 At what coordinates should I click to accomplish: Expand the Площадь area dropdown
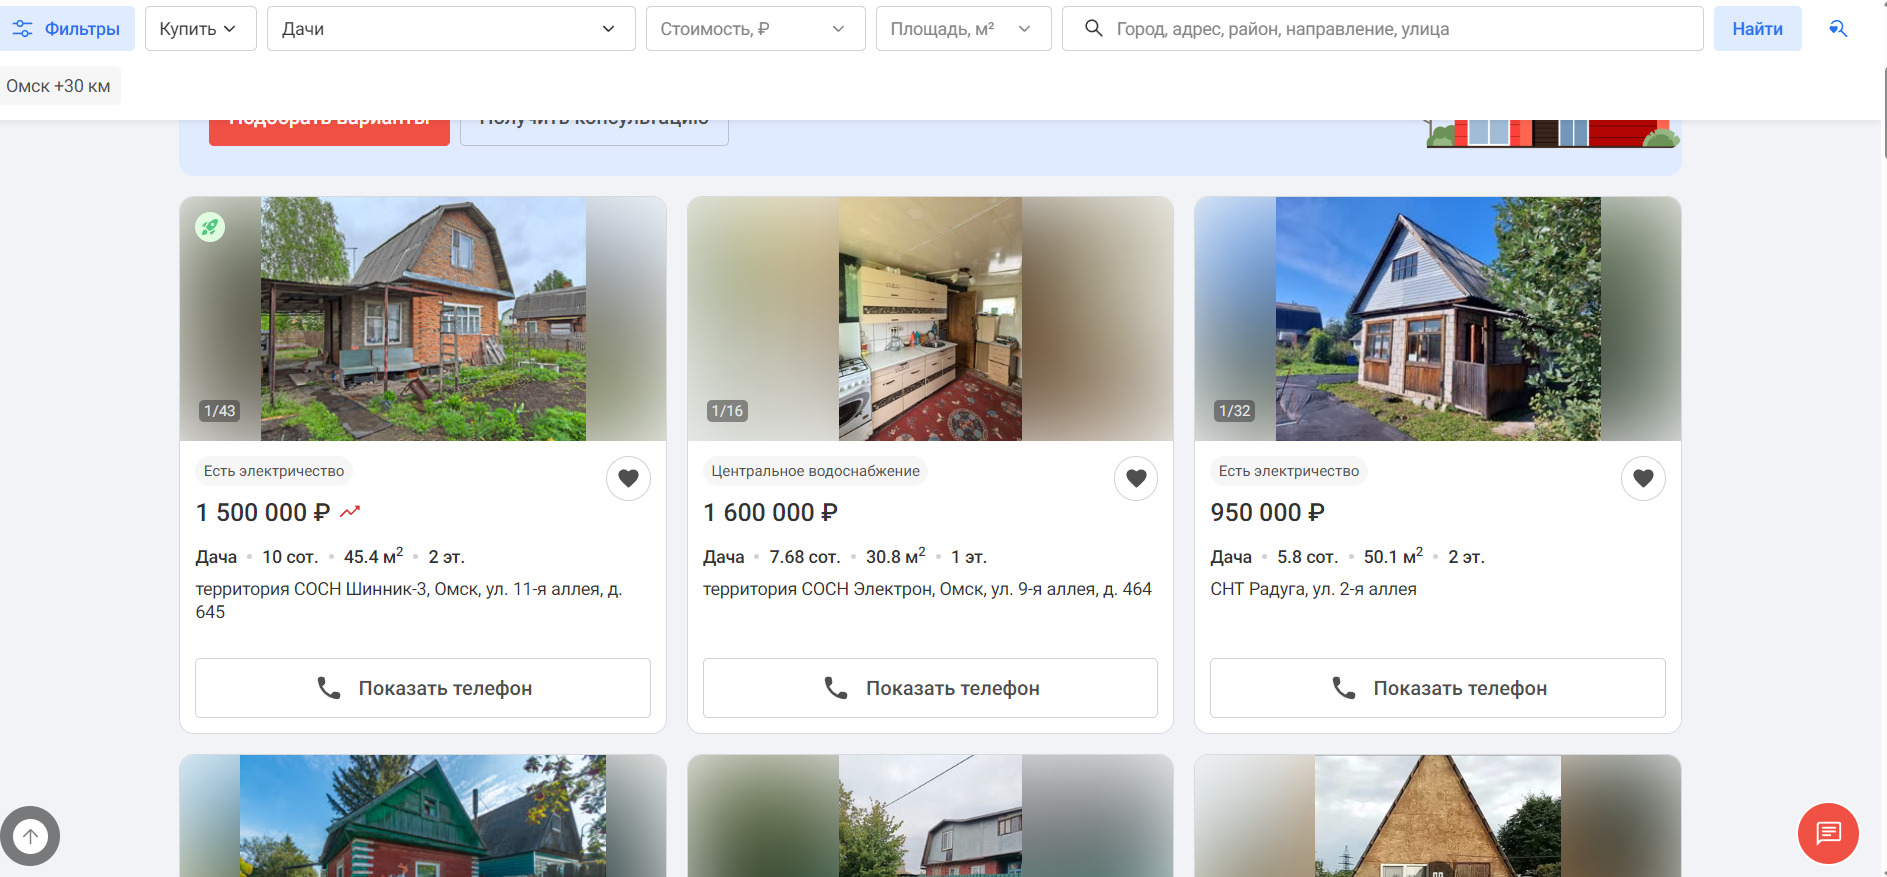[x=963, y=29]
